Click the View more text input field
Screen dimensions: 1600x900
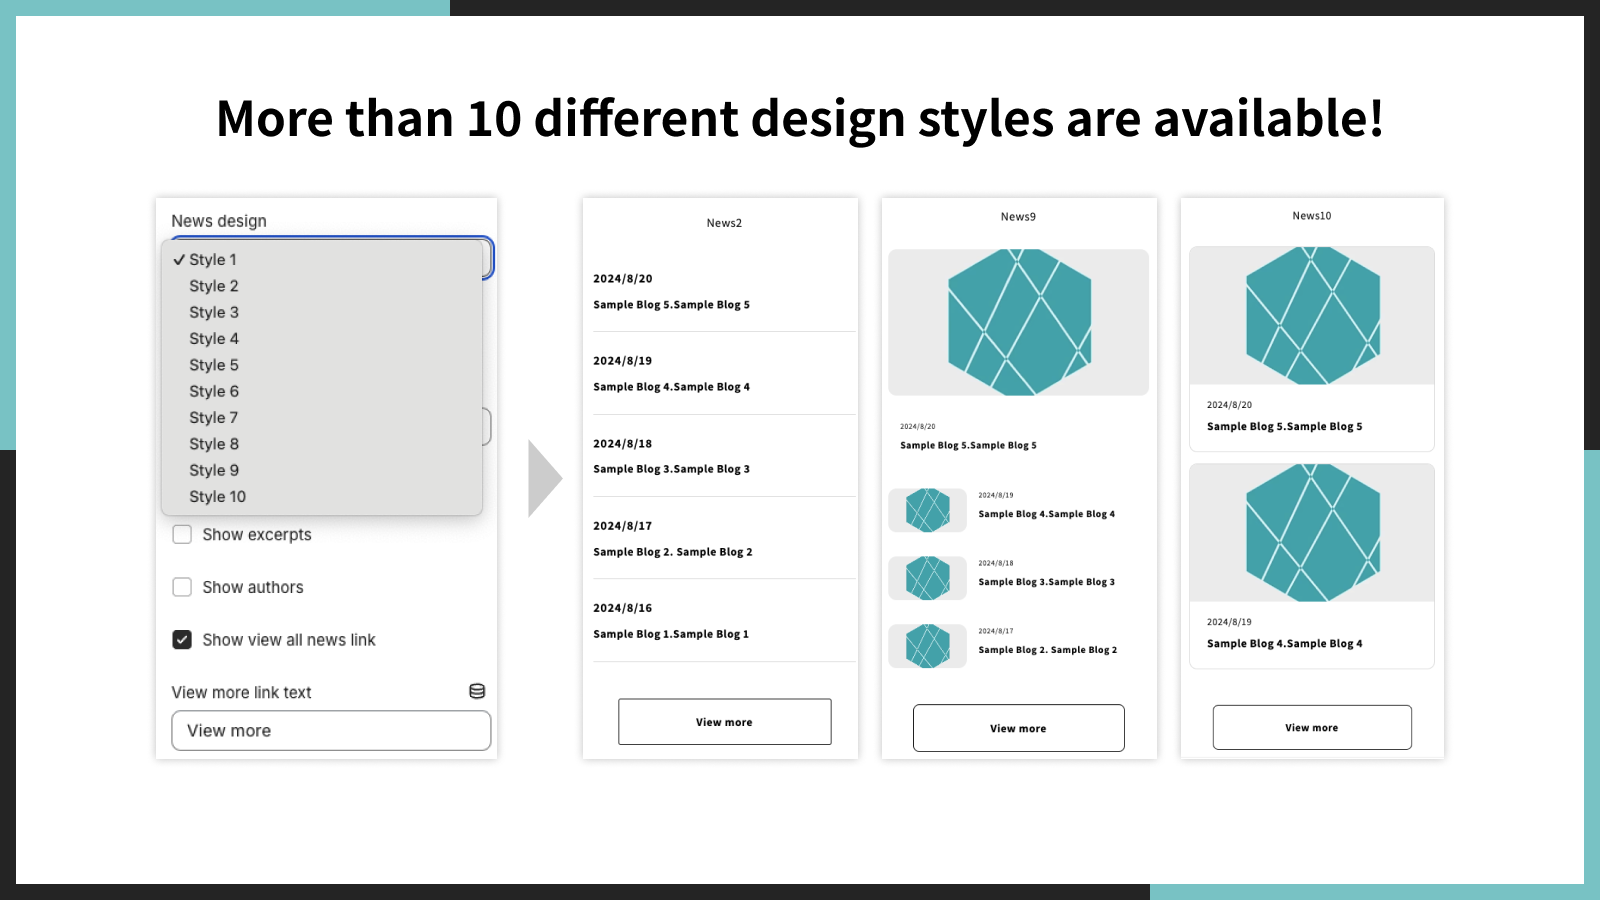coord(330,730)
